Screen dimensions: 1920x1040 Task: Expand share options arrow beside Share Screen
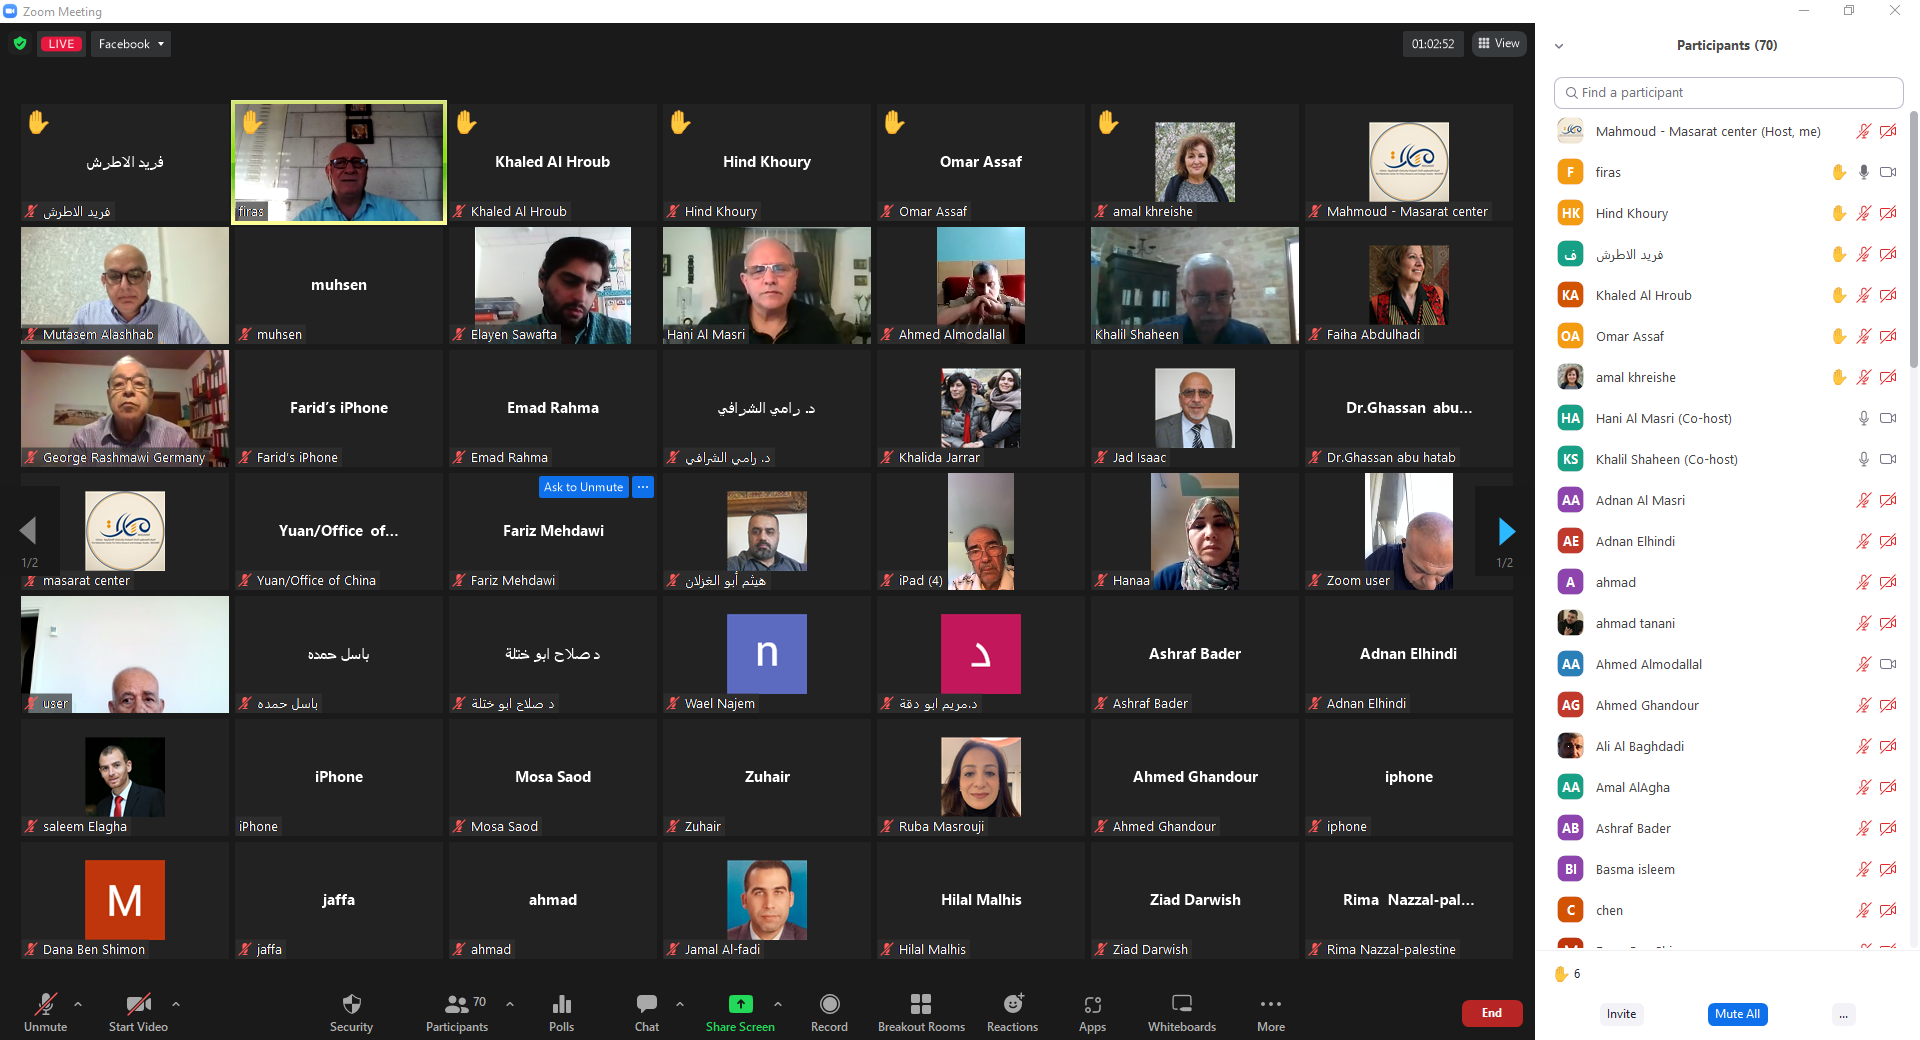[778, 1004]
